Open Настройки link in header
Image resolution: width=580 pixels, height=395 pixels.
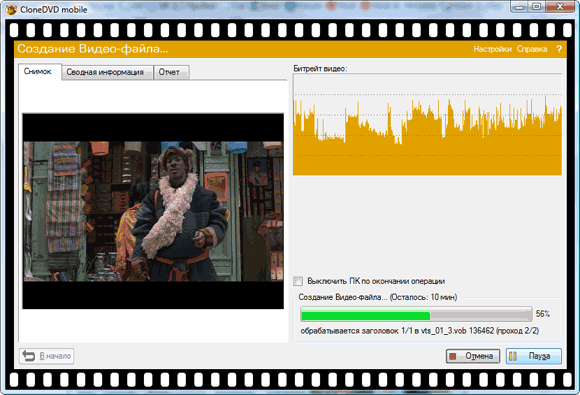492,49
